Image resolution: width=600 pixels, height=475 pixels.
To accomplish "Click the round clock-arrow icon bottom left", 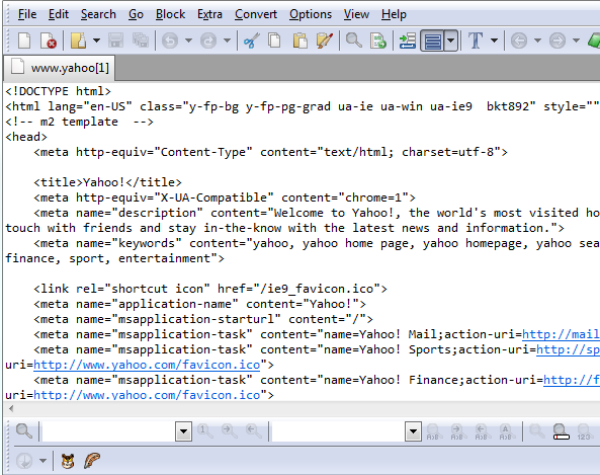I will point(24,460).
